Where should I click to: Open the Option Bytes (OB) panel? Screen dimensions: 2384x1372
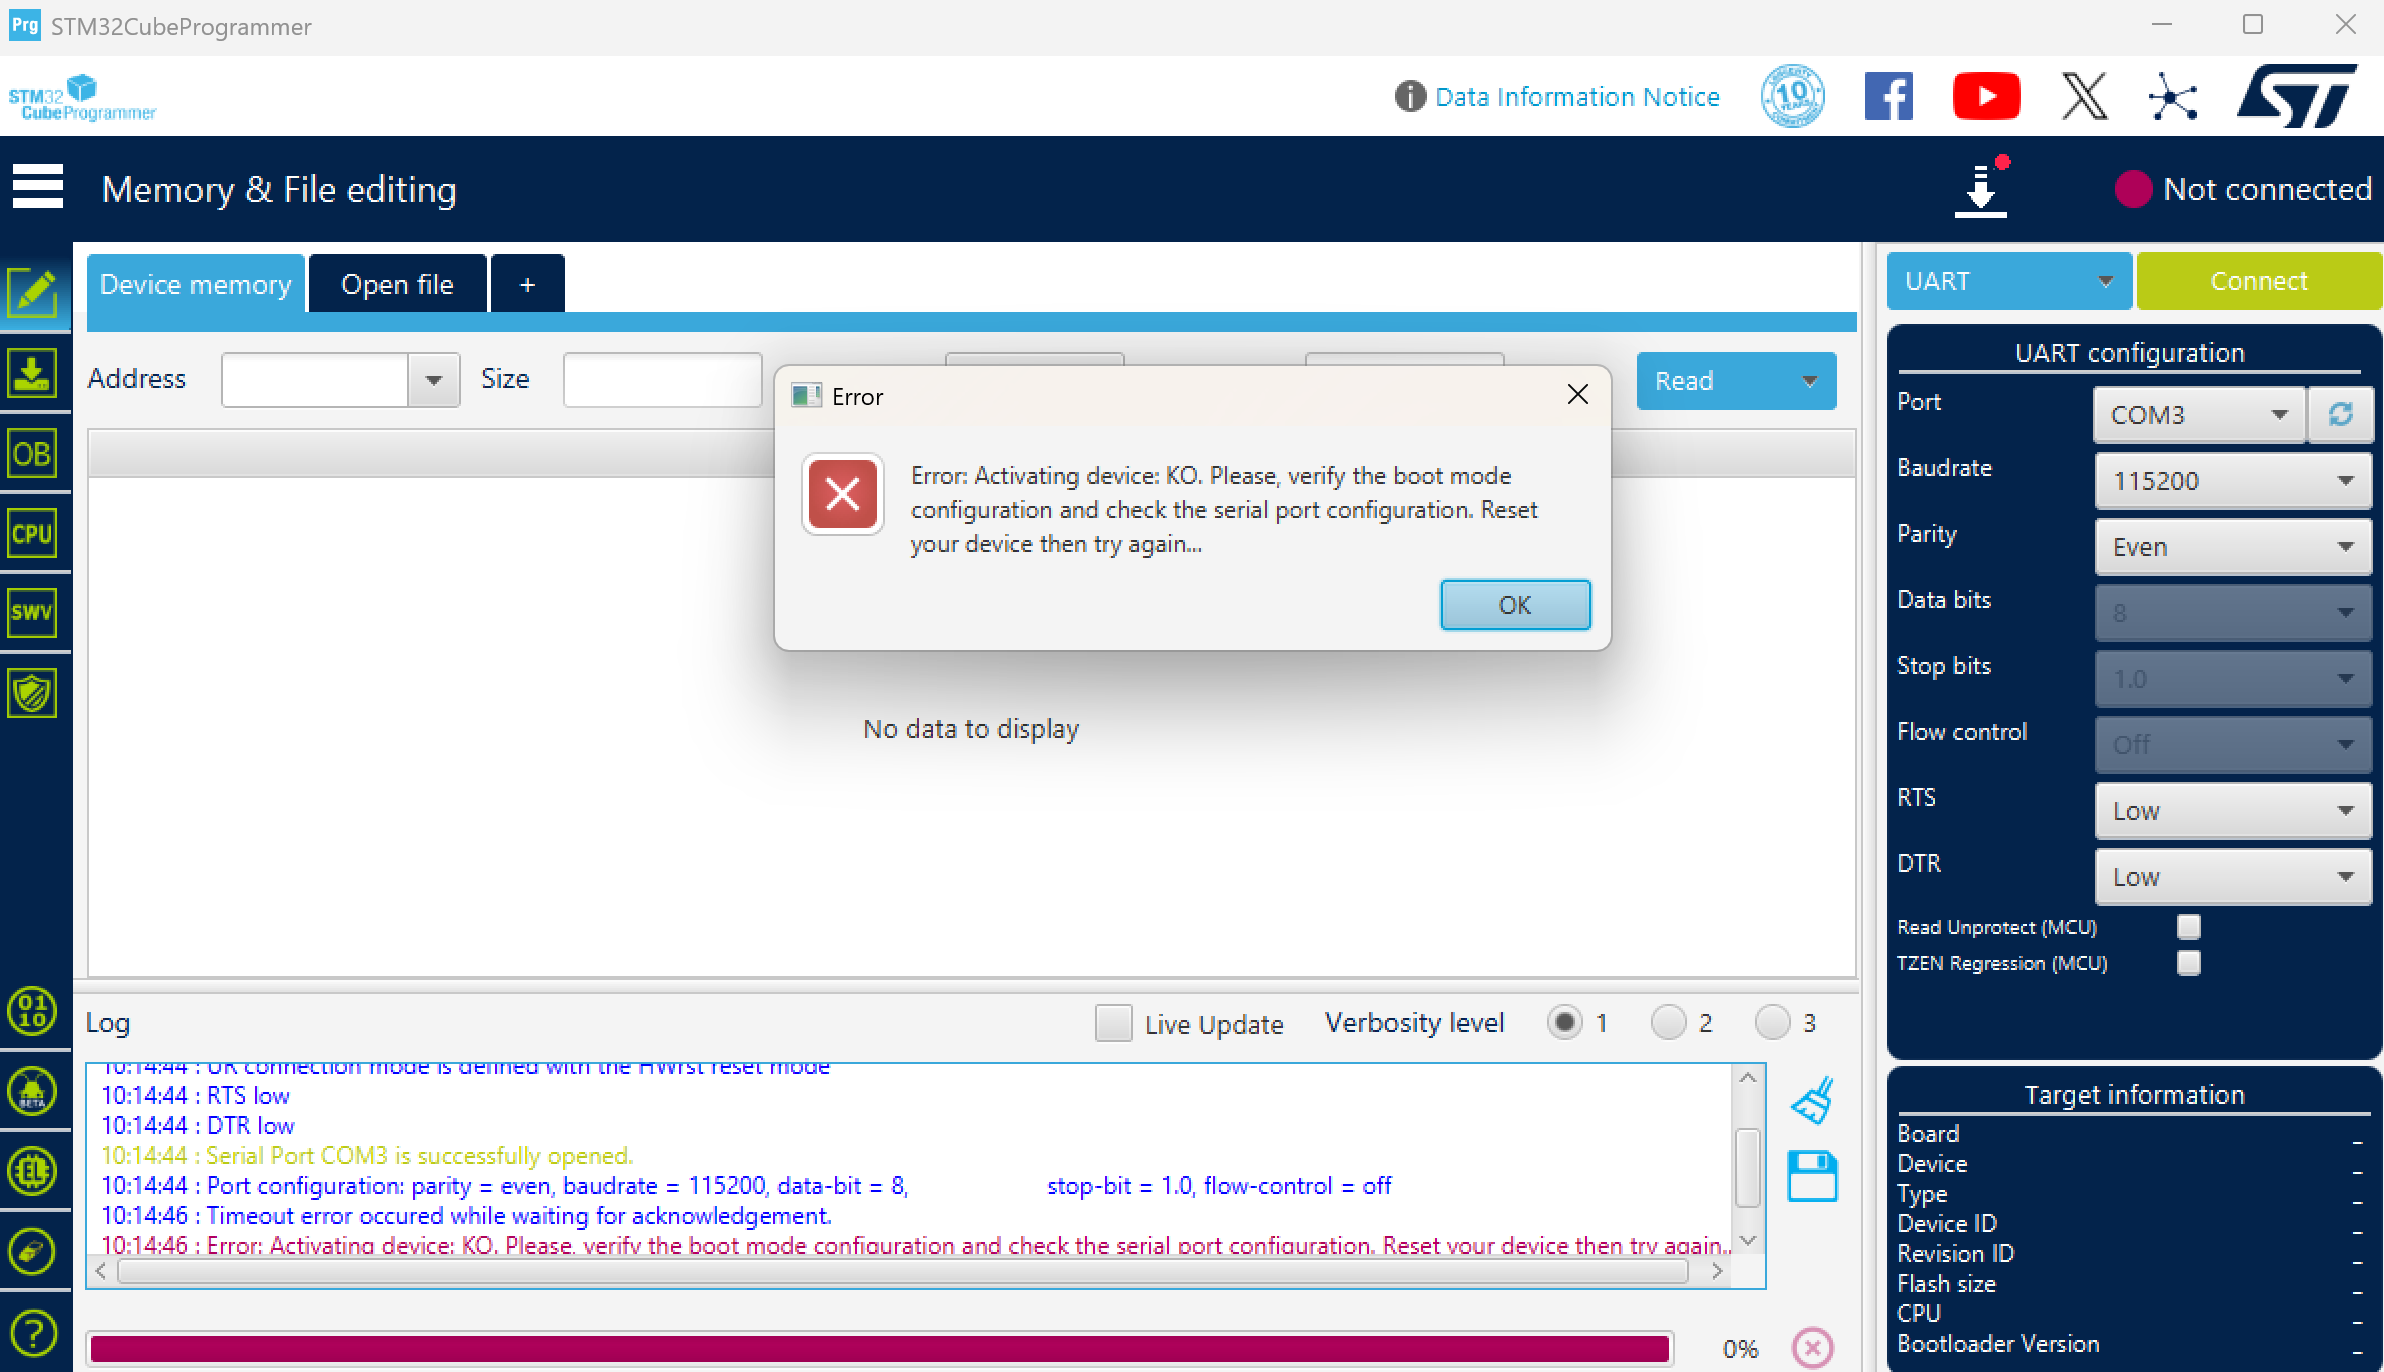33,454
